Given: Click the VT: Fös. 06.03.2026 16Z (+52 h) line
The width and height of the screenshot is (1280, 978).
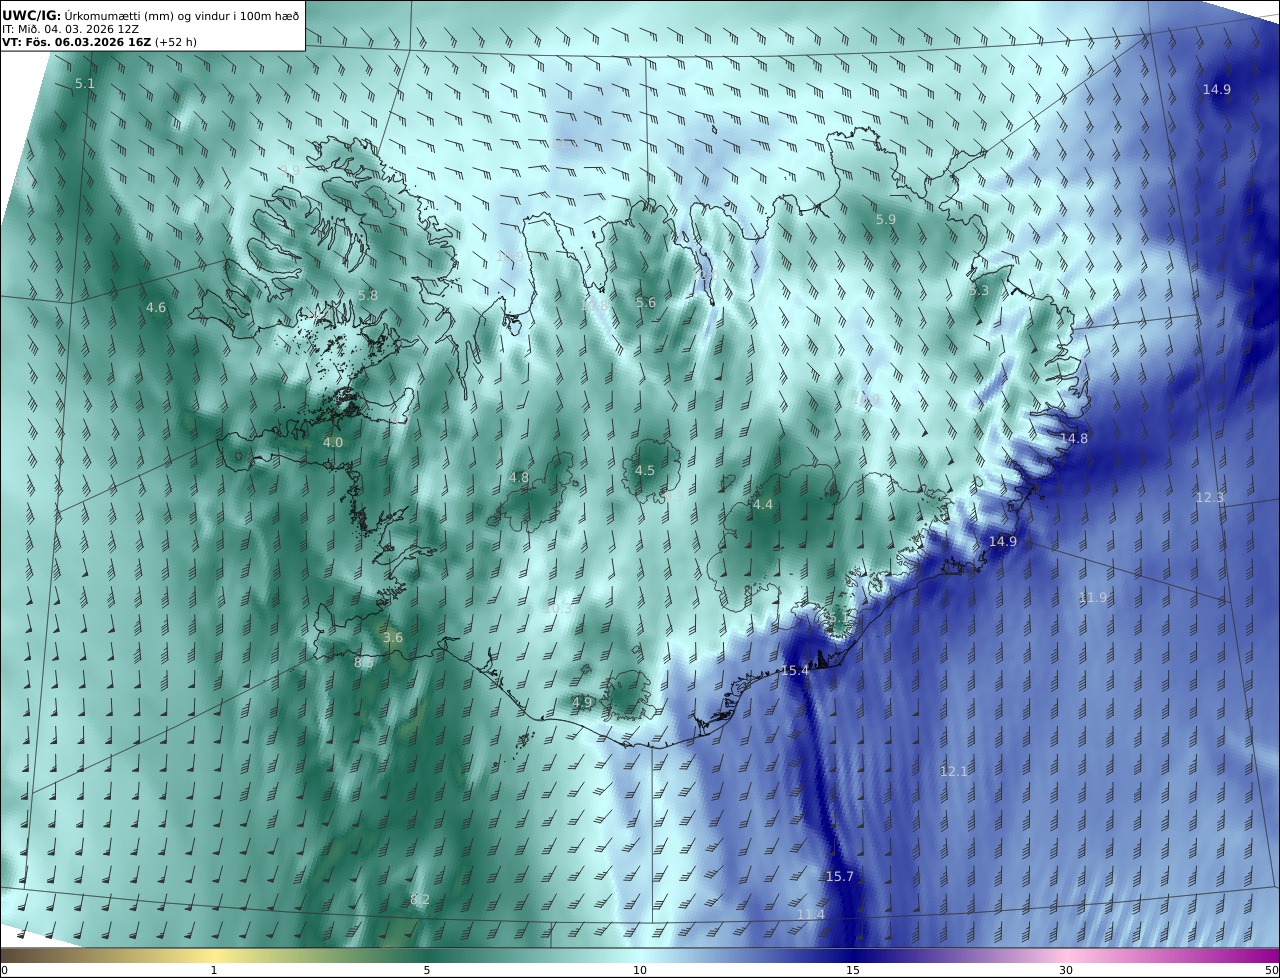Looking at the screenshot, I should 99,42.
